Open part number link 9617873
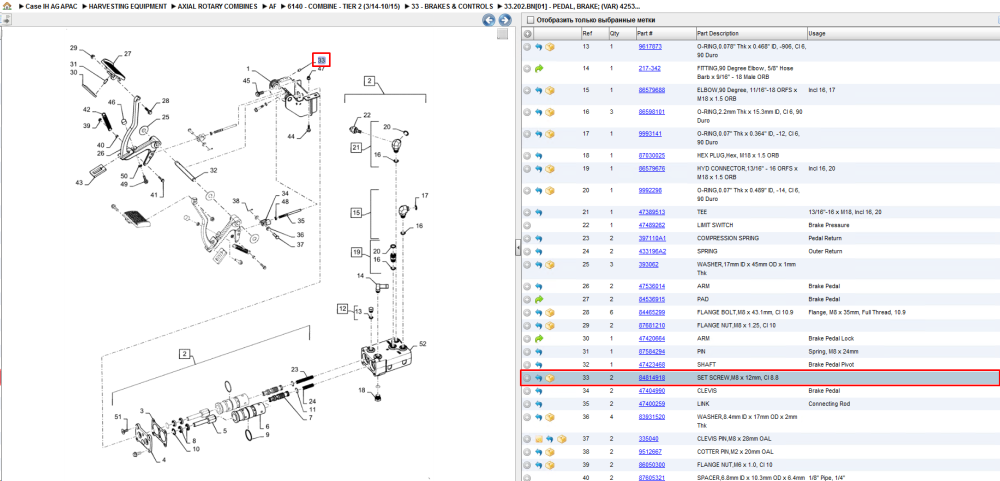 [650, 47]
